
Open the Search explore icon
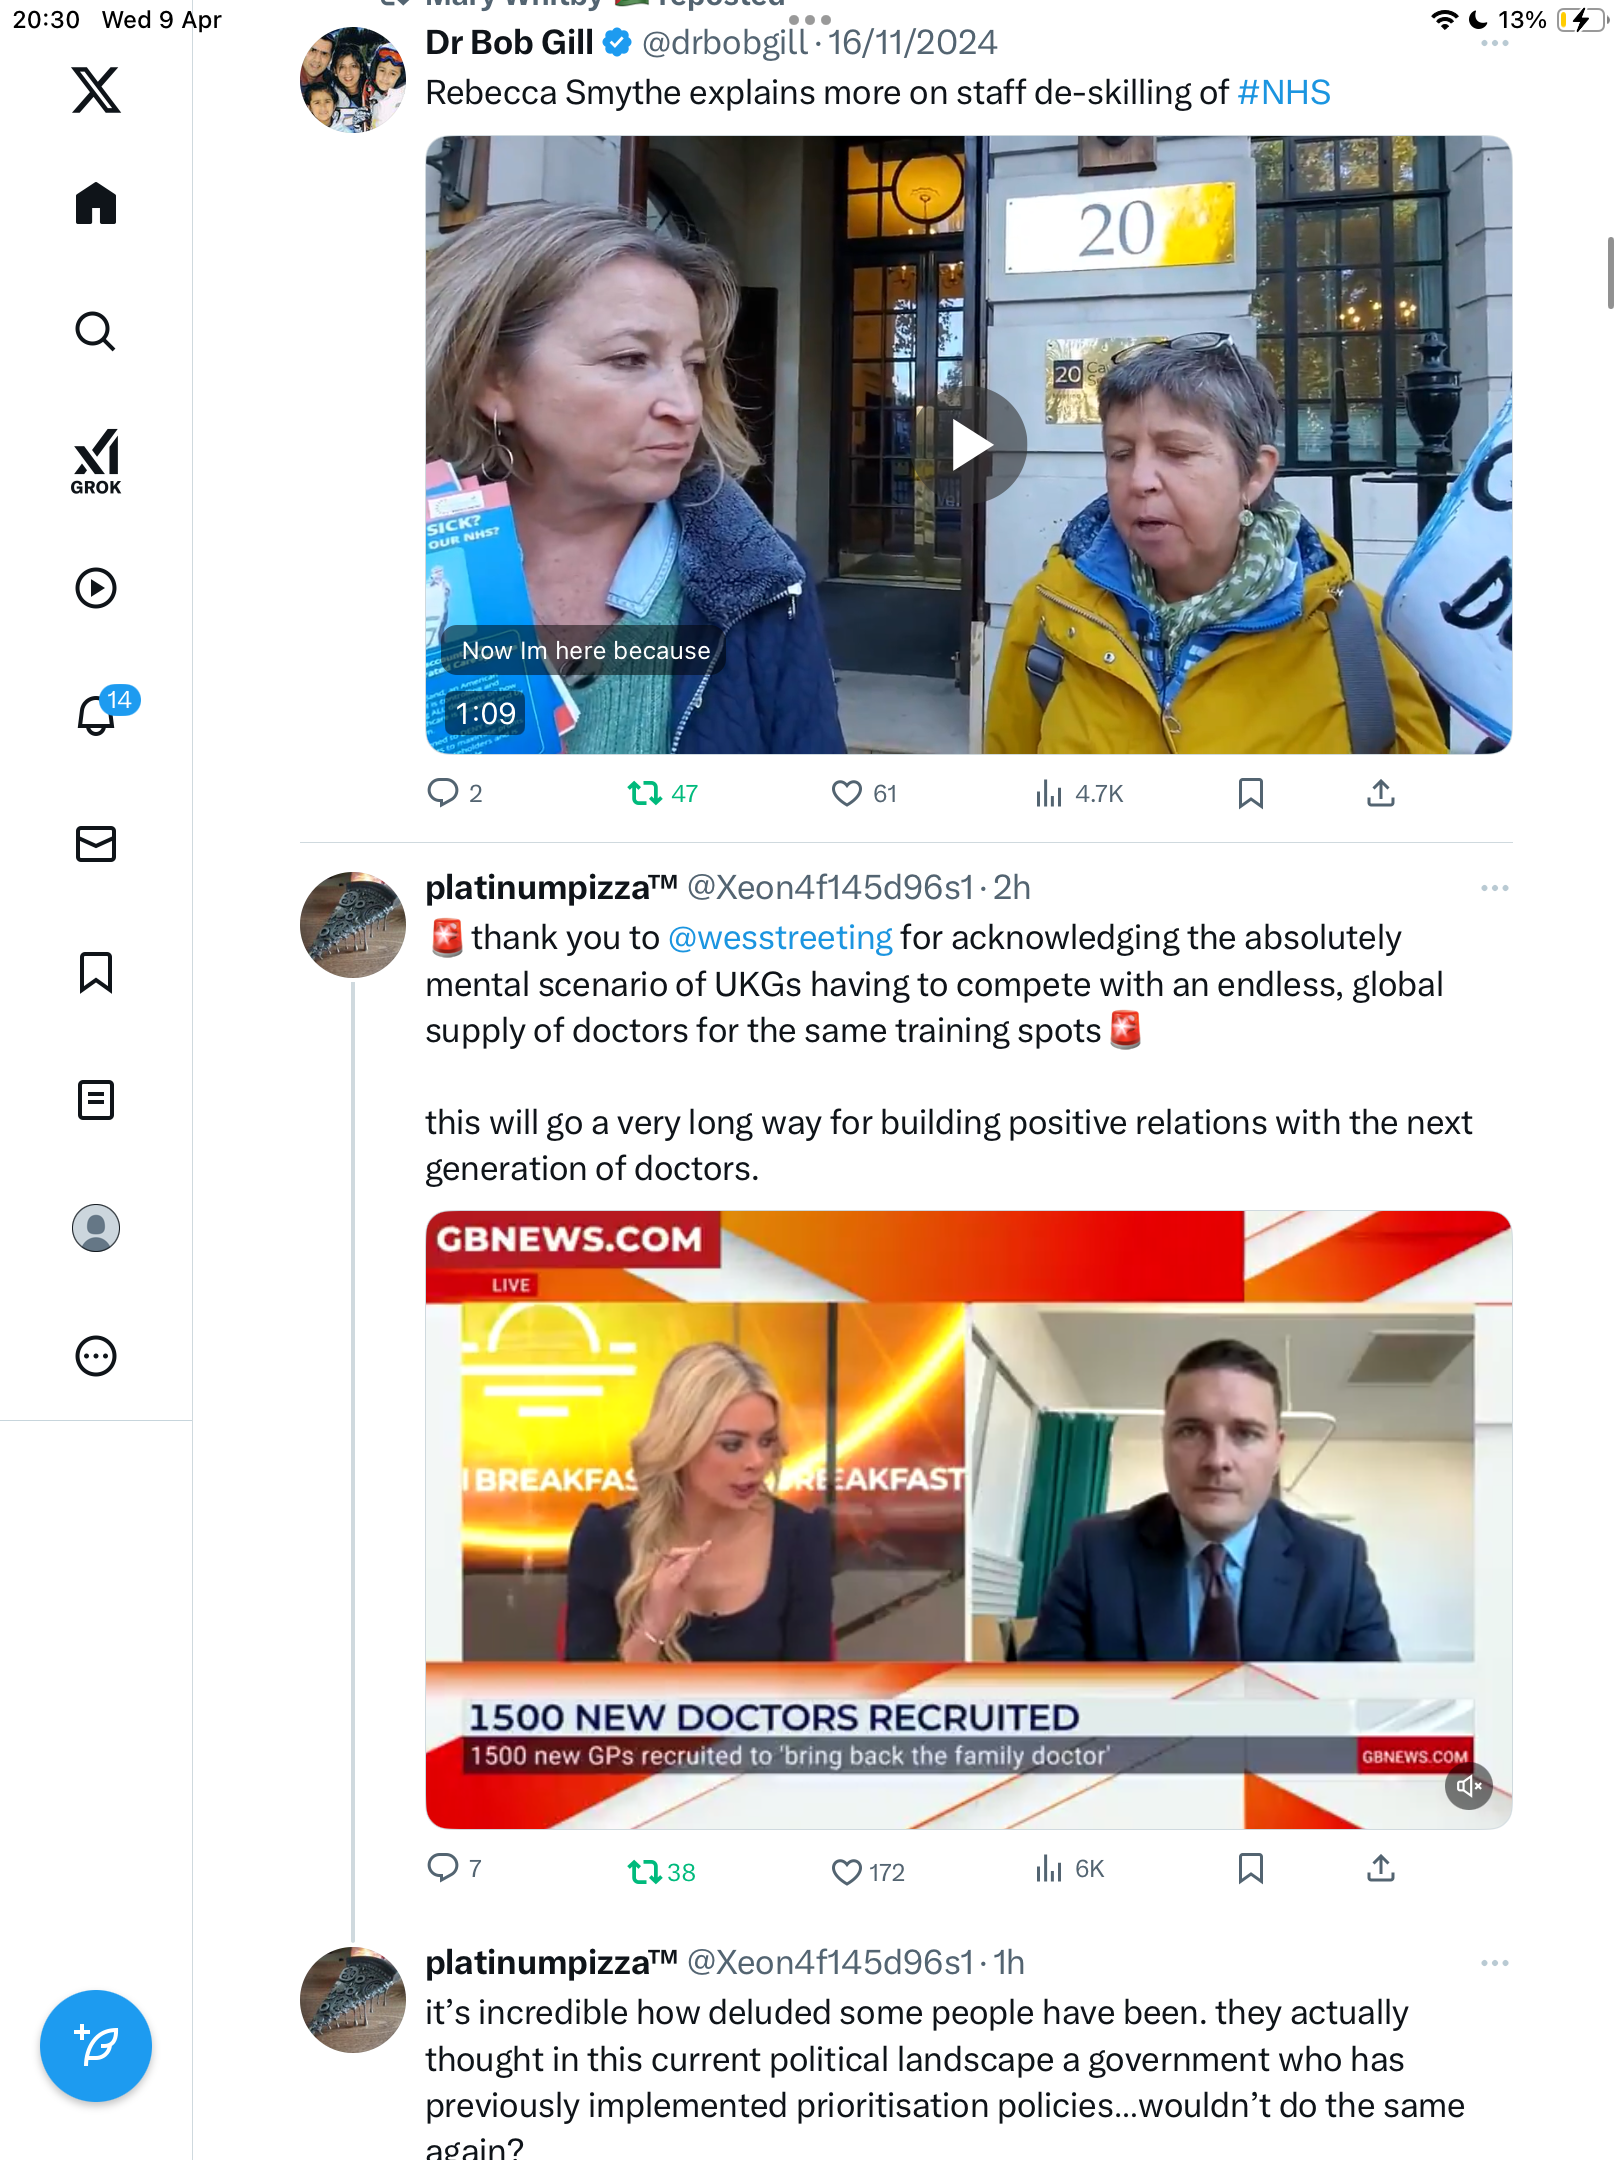click(96, 331)
